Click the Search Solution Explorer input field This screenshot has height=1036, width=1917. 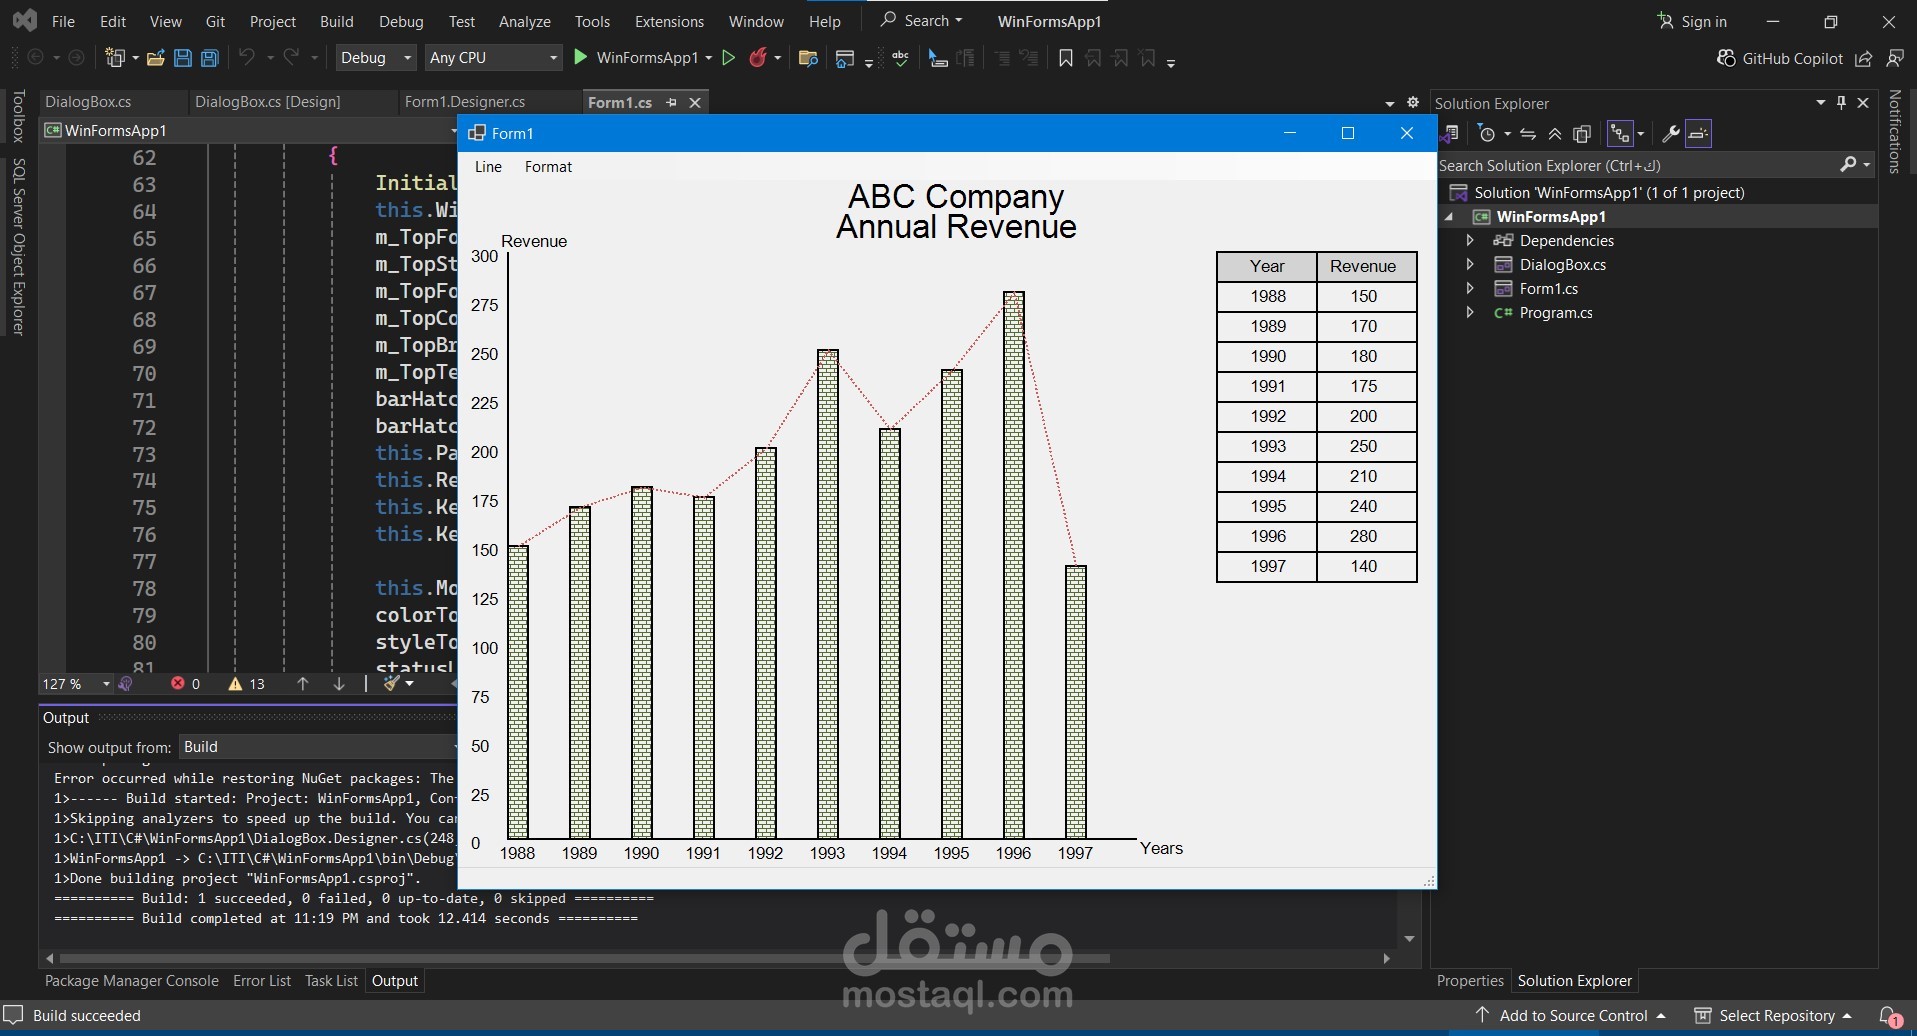pos(1636,165)
